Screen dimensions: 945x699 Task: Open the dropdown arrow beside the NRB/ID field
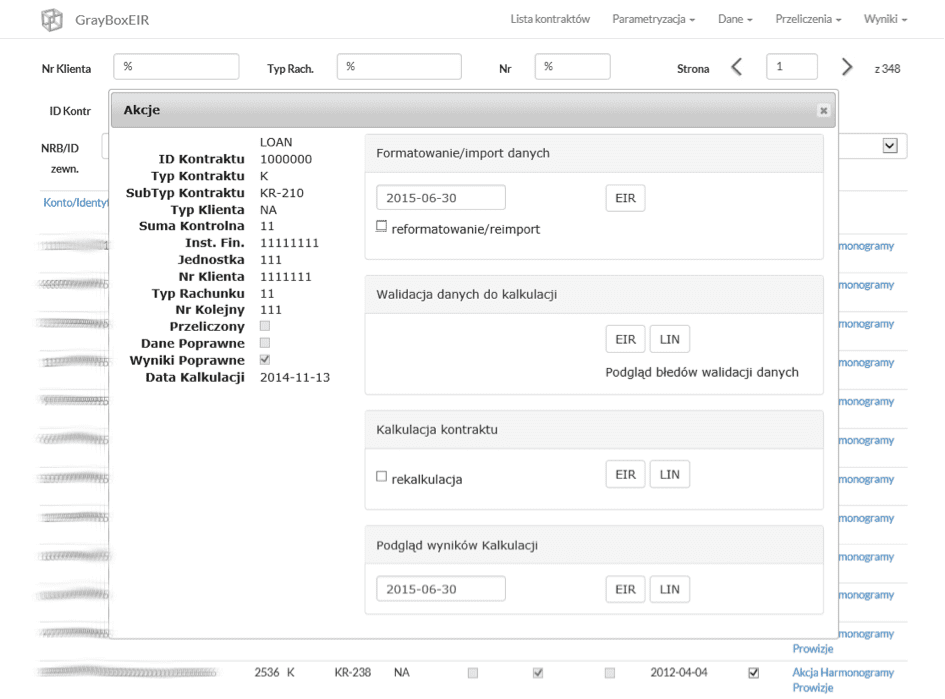pos(890,146)
